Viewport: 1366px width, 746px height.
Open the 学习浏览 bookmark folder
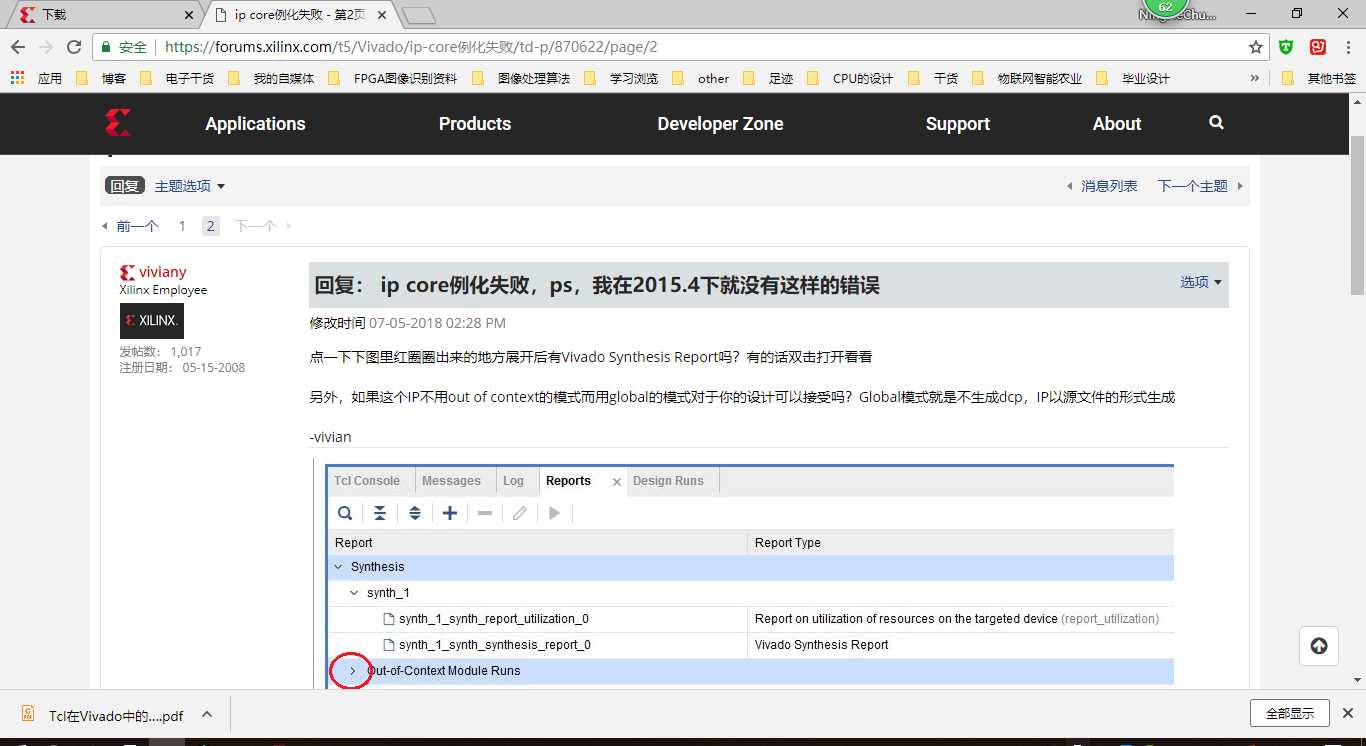tap(621, 78)
